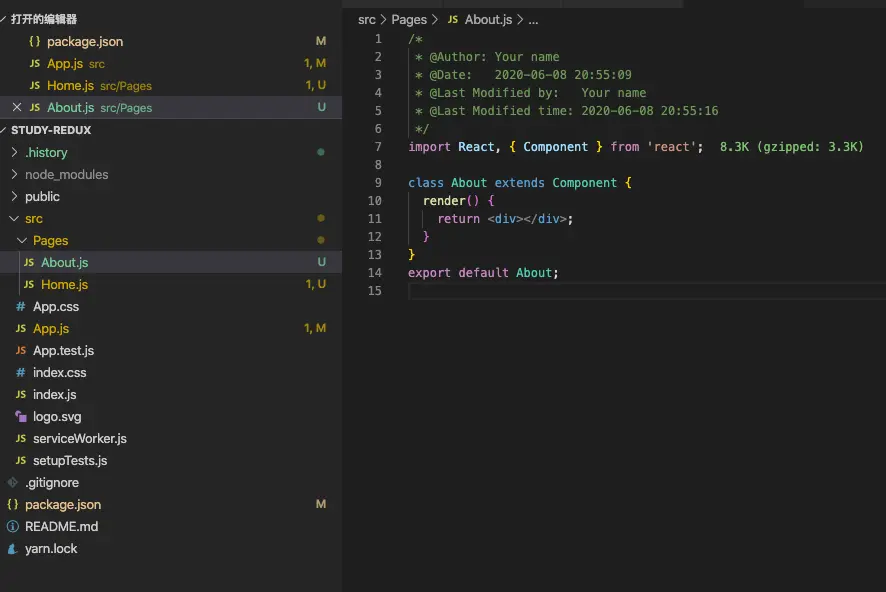Click line number 15 in the gutter
886x592 pixels.
pyautogui.click(x=375, y=291)
